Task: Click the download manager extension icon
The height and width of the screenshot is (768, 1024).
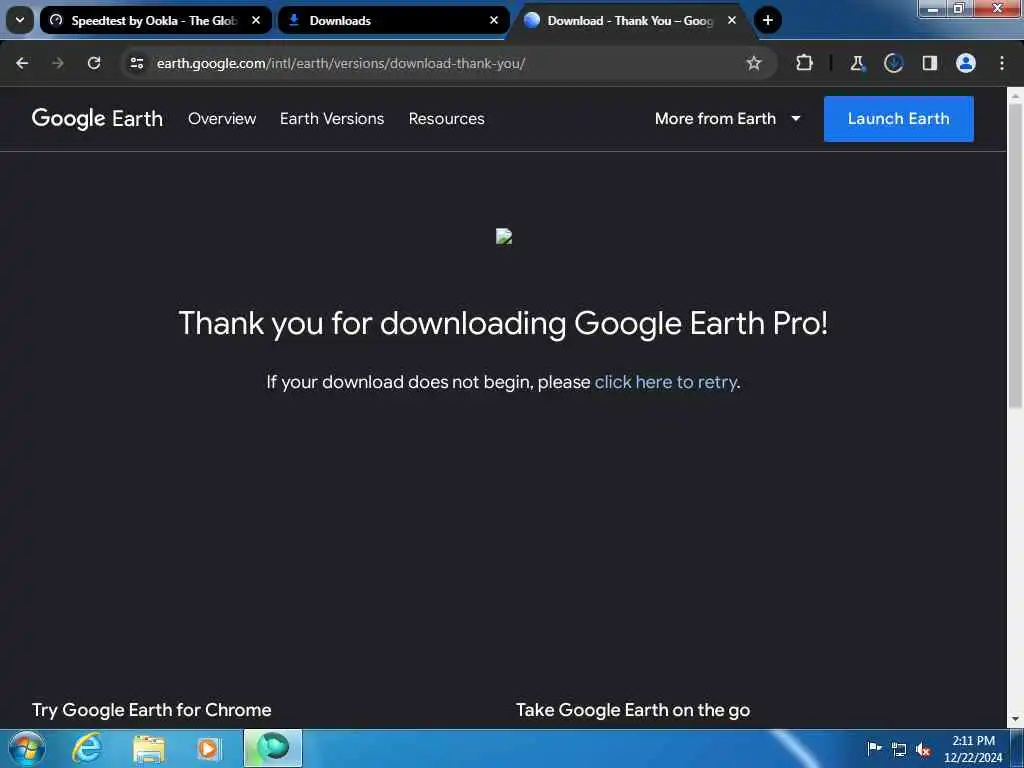Action: (x=893, y=63)
